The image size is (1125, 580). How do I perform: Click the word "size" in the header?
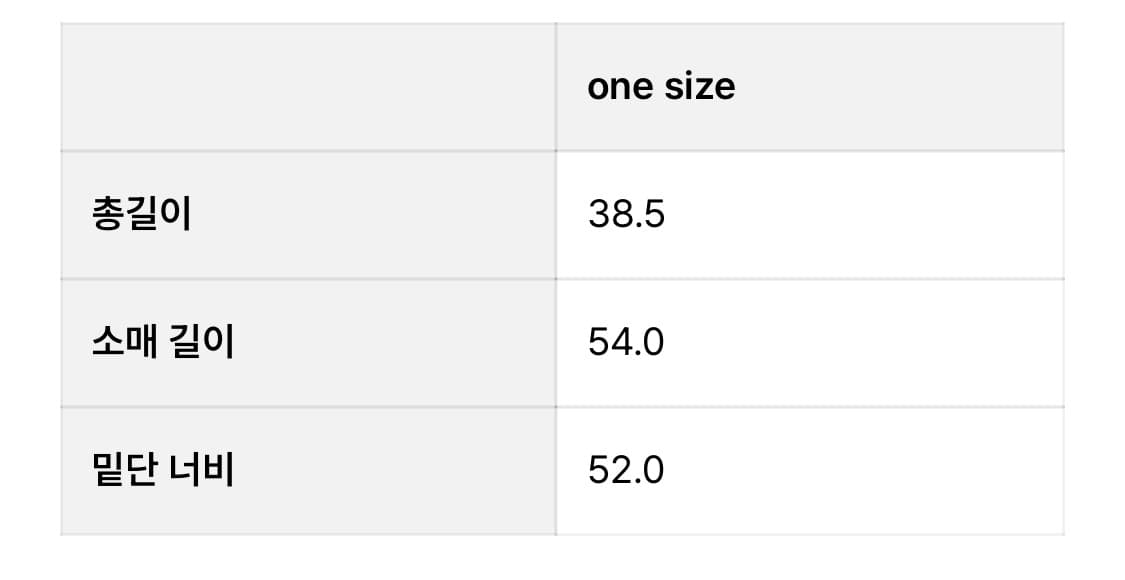[x=699, y=87]
